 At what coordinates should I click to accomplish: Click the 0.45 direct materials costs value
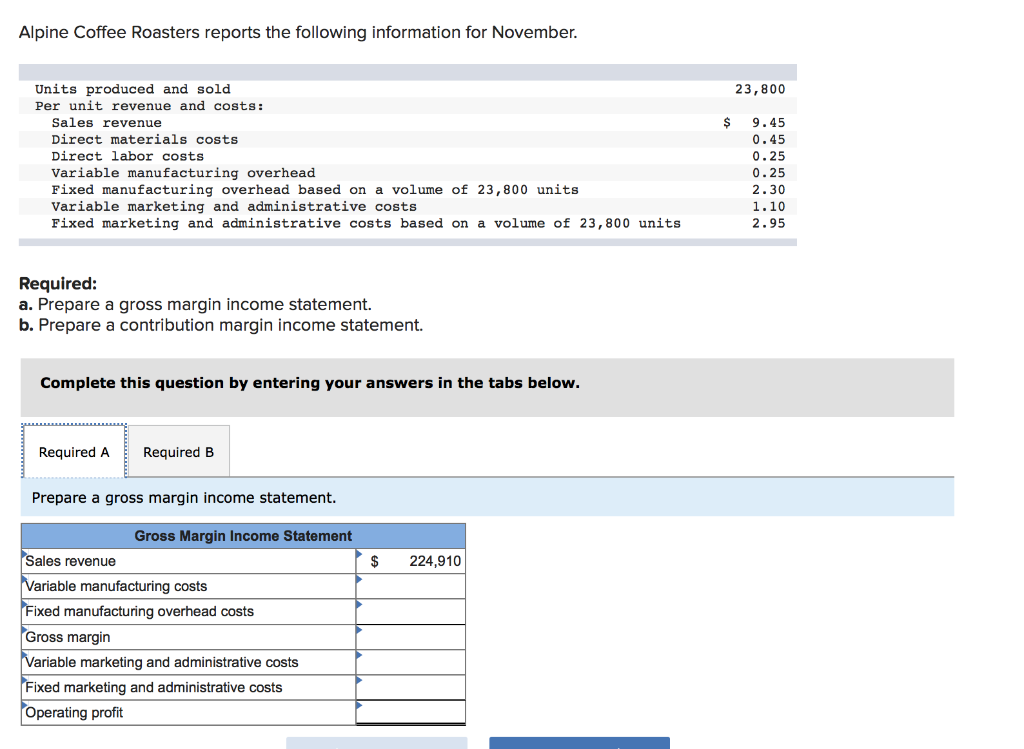pos(769,140)
